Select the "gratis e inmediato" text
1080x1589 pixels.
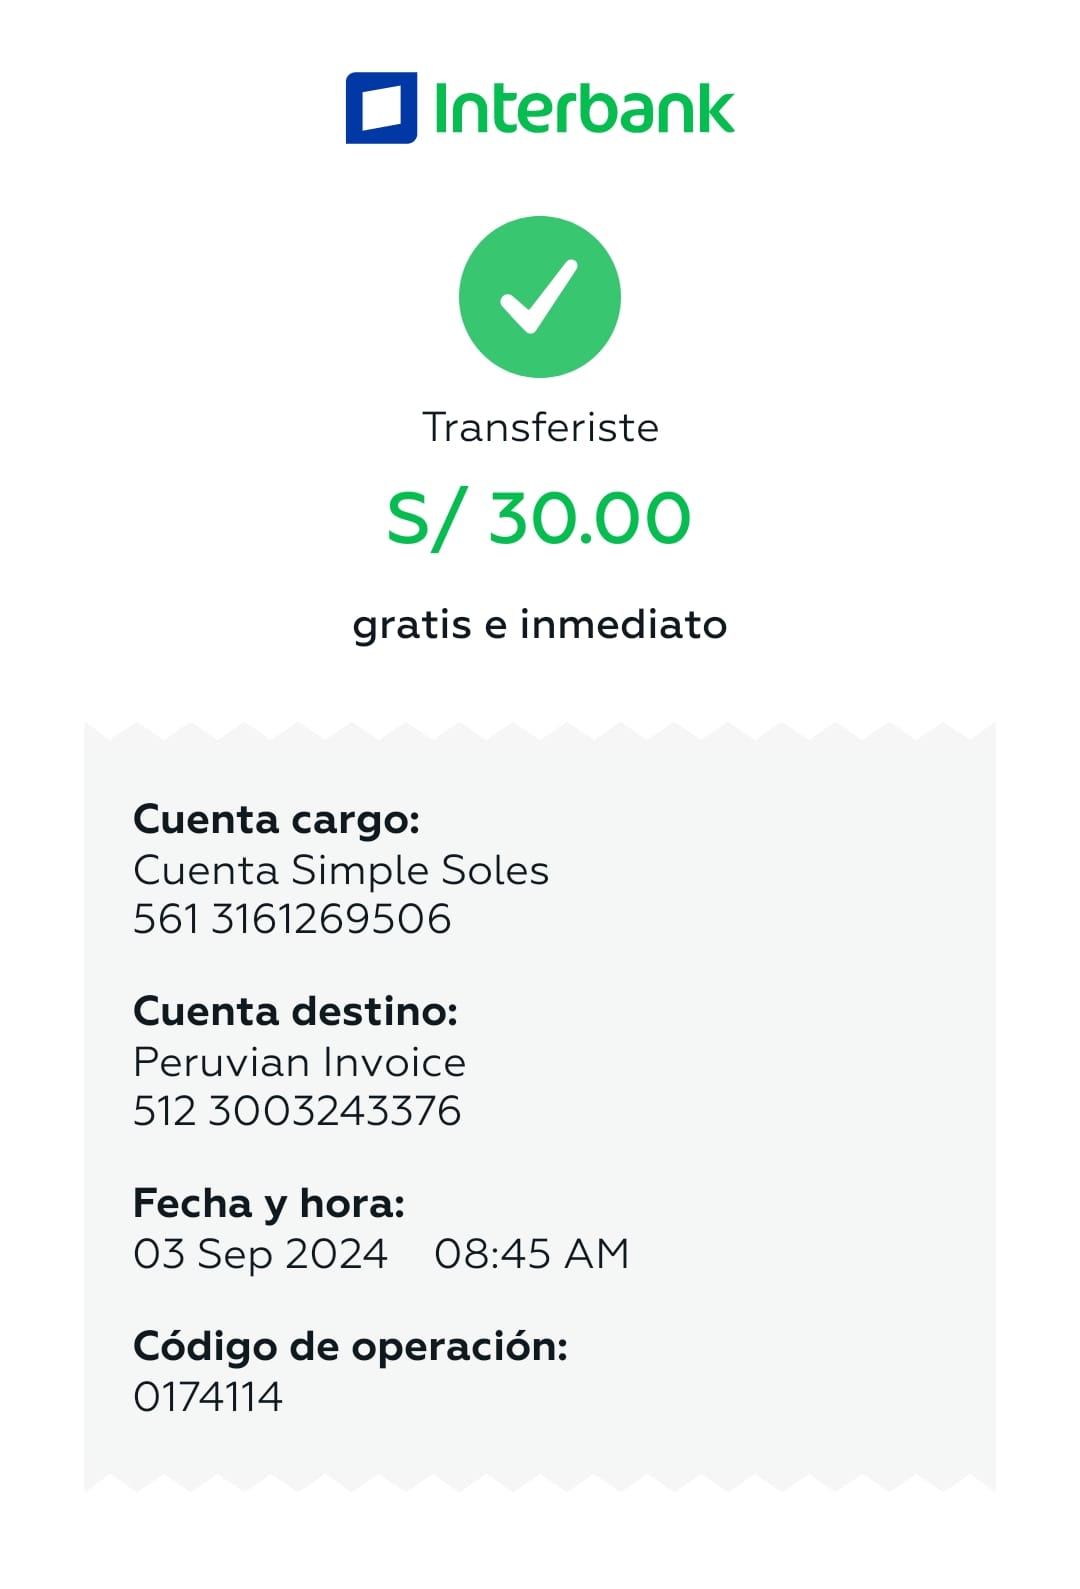click(x=540, y=625)
